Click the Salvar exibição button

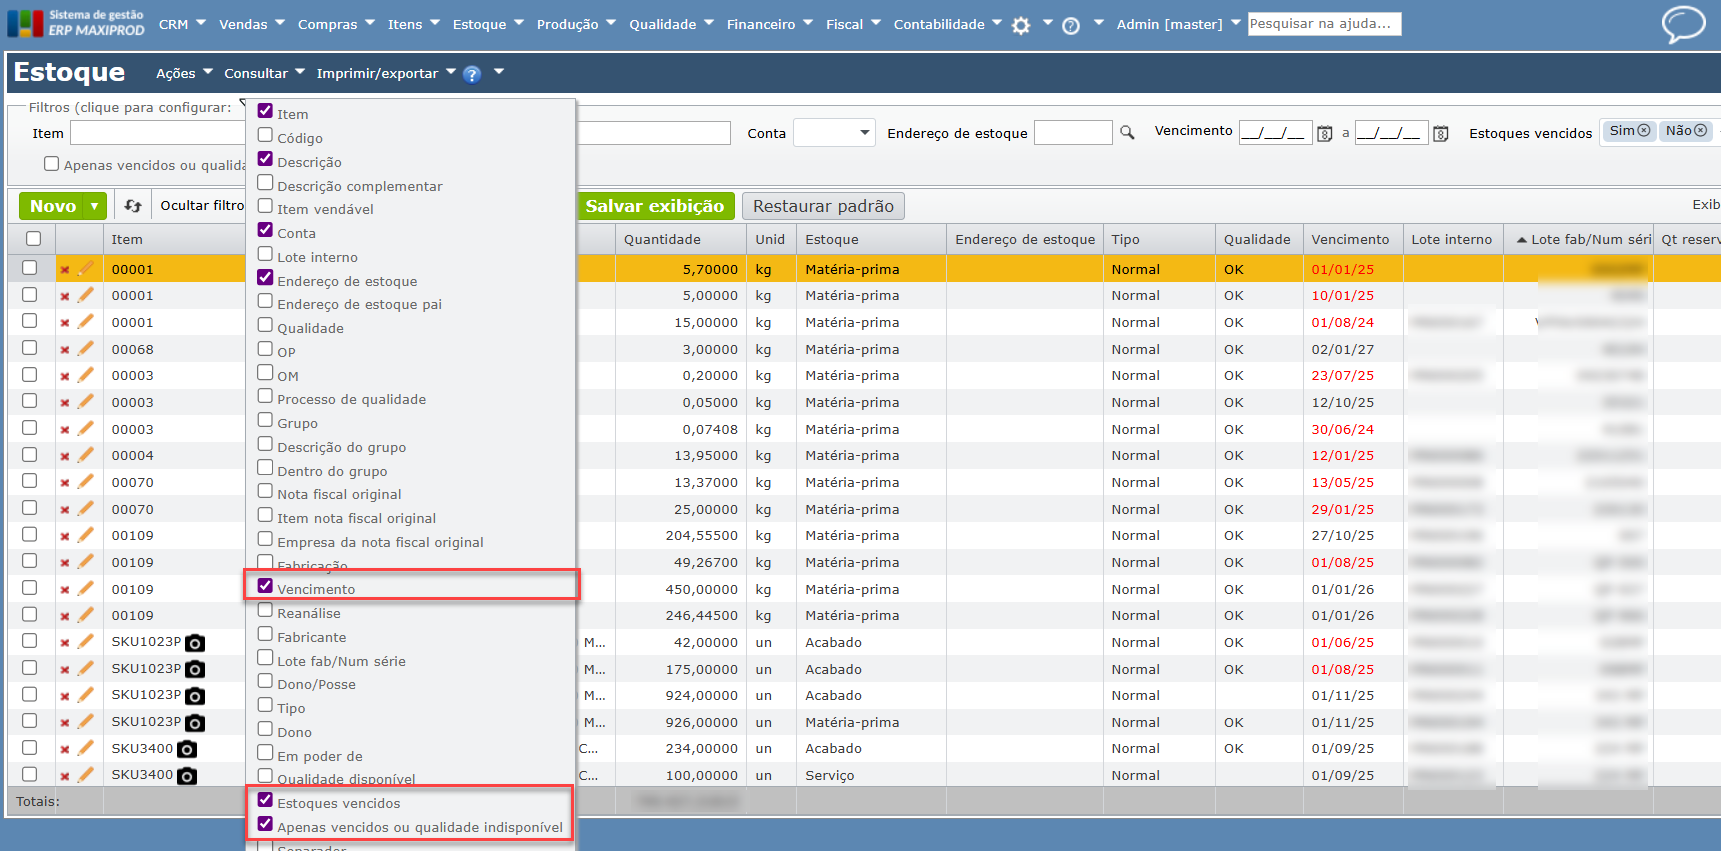pyautogui.click(x=655, y=206)
